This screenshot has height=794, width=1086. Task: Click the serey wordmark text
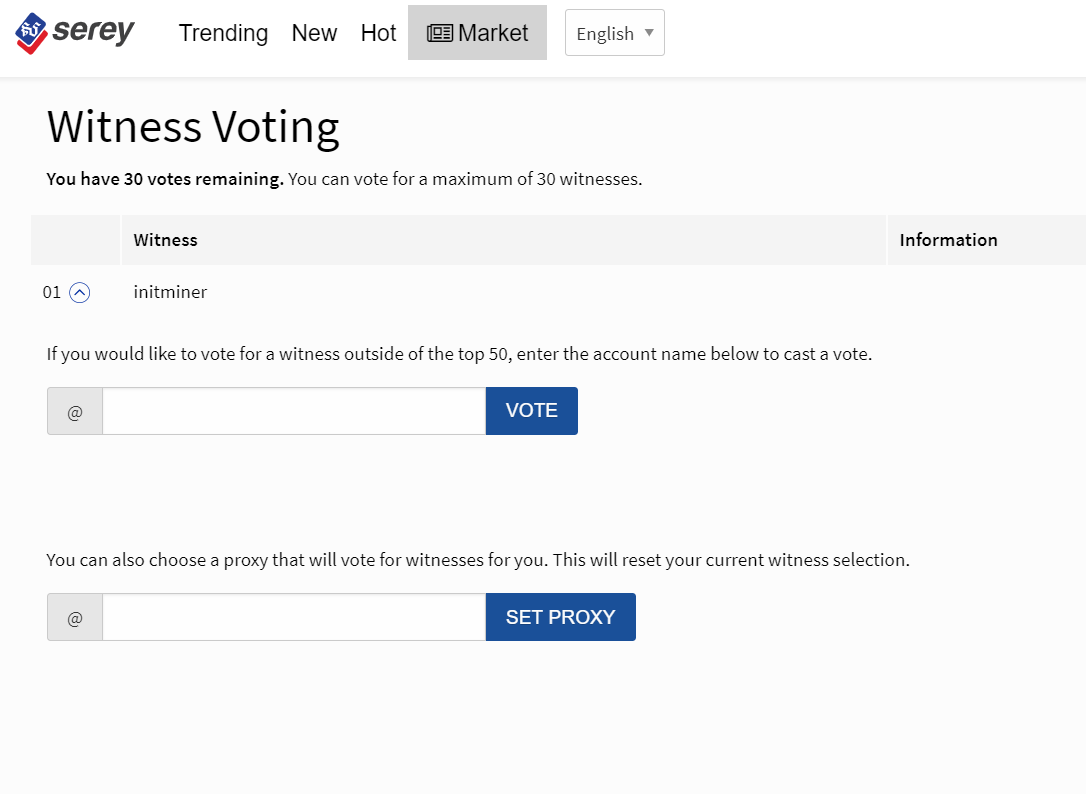tap(93, 32)
